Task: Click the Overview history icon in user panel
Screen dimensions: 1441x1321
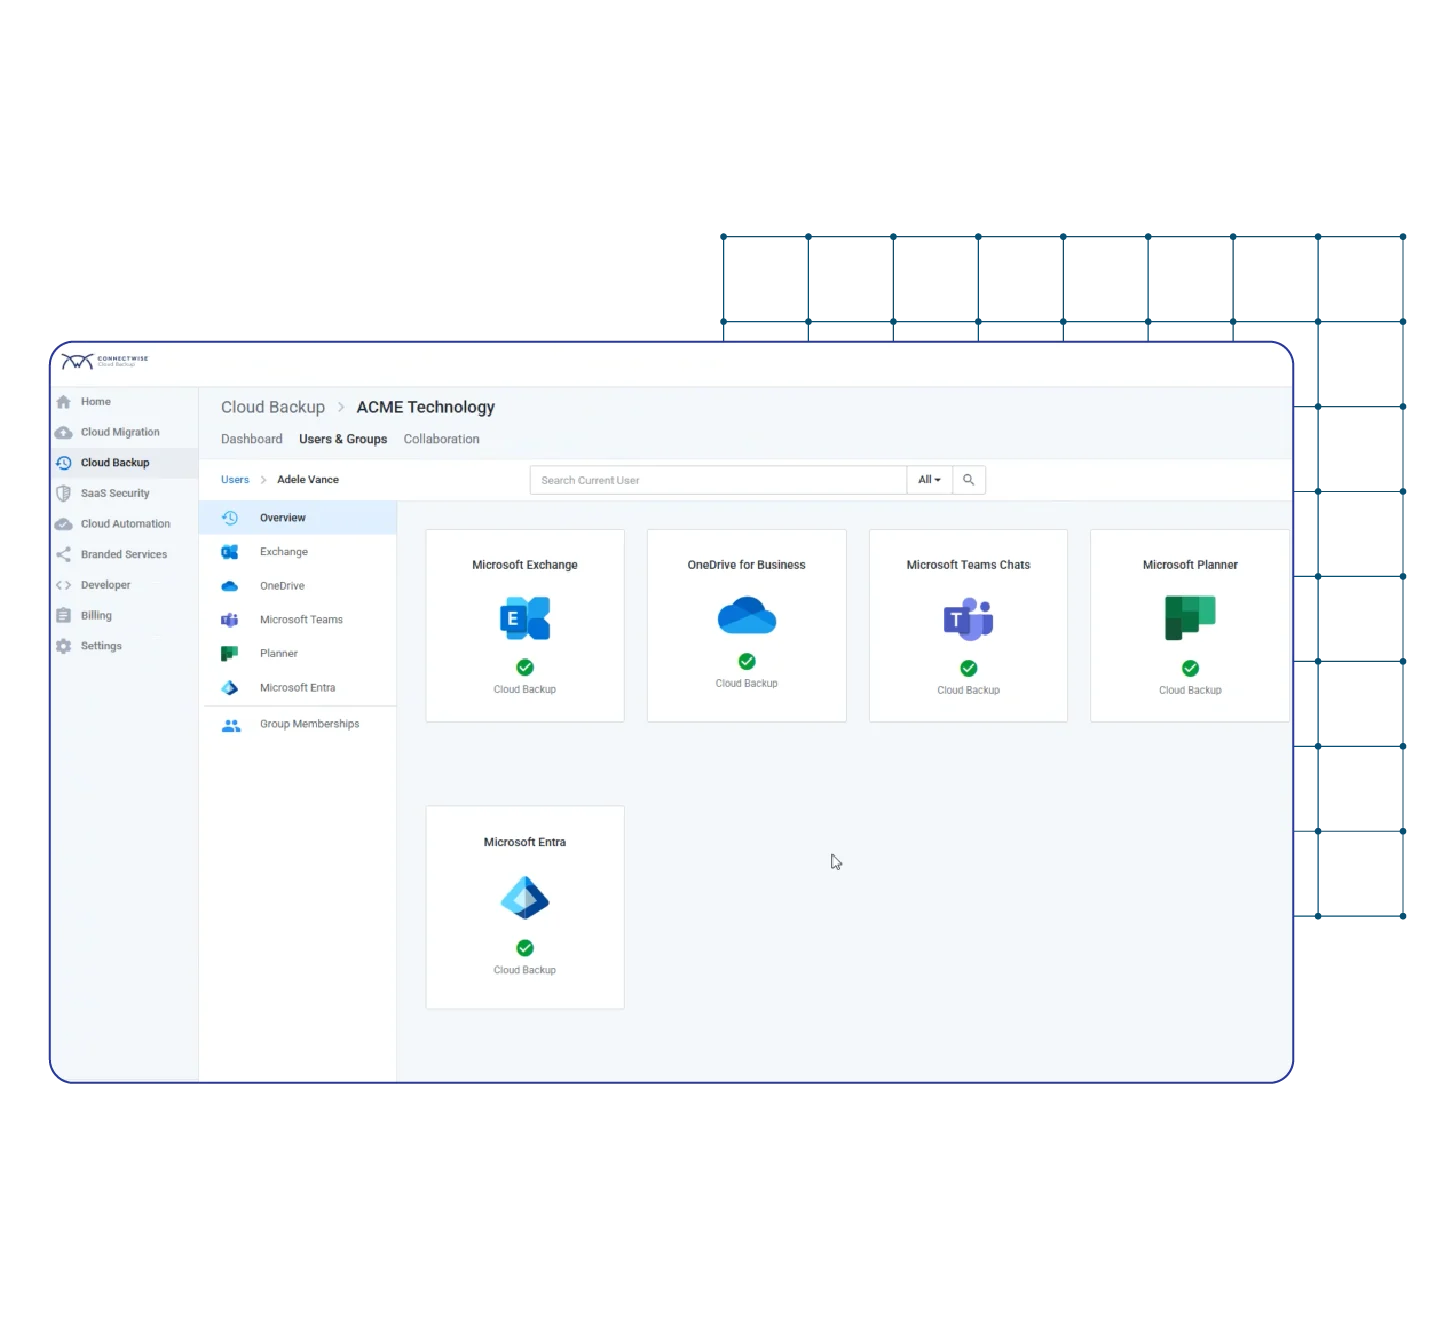Action: click(x=230, y=518)
